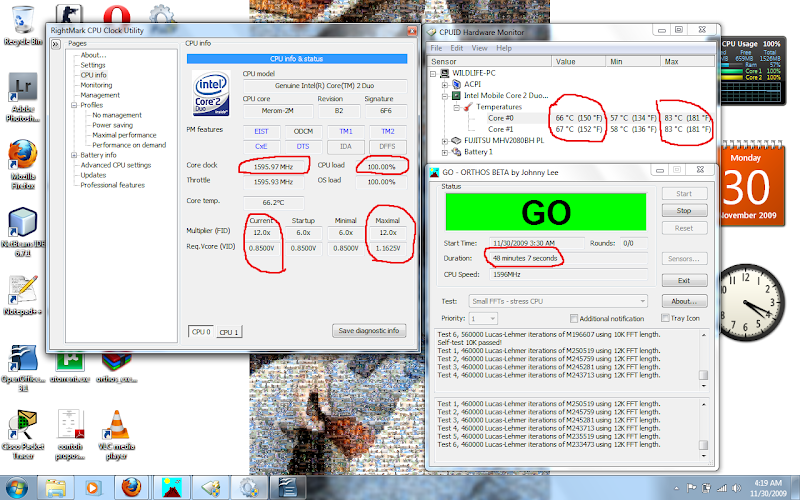Open the Help menu in Hardware Monitor
Image resolution: width=800 pixels, height=500 pixels.
504,48
